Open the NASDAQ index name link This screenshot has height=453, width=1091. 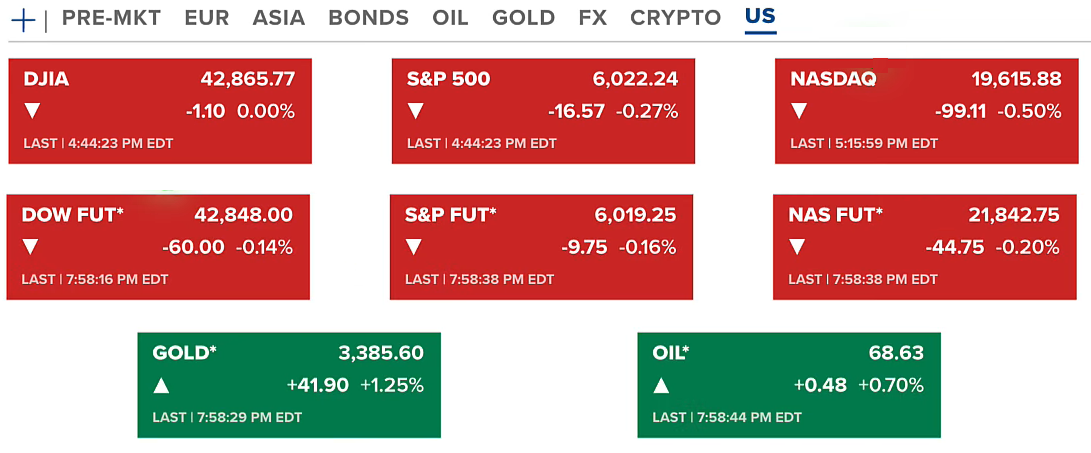point(833,79)
